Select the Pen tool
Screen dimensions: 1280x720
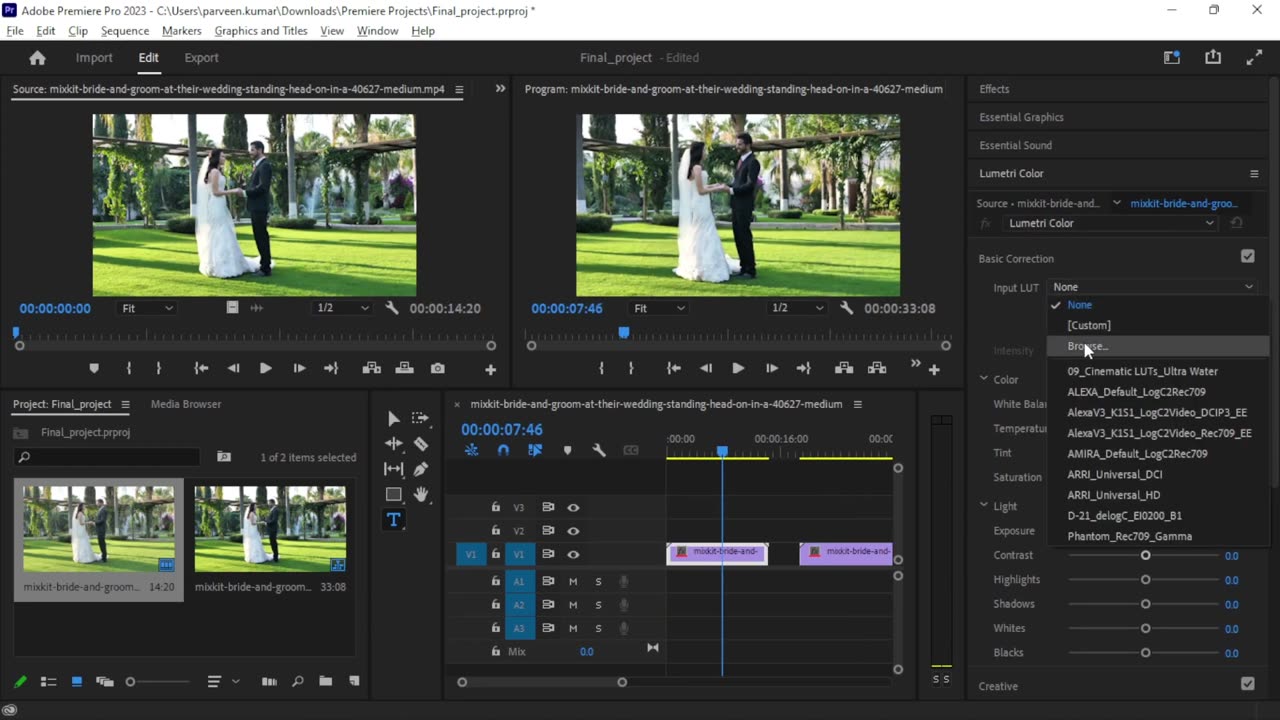point(421,469)
